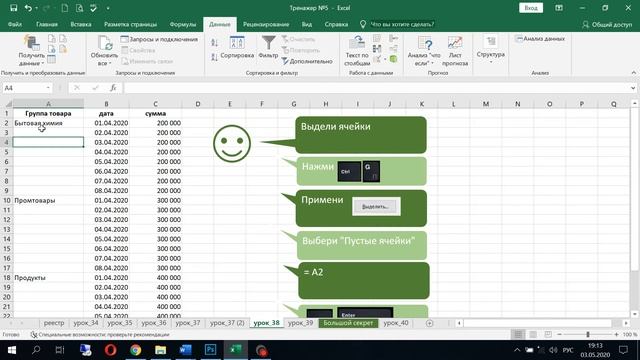
Task: Select column B header
Action: pos(106,104)
